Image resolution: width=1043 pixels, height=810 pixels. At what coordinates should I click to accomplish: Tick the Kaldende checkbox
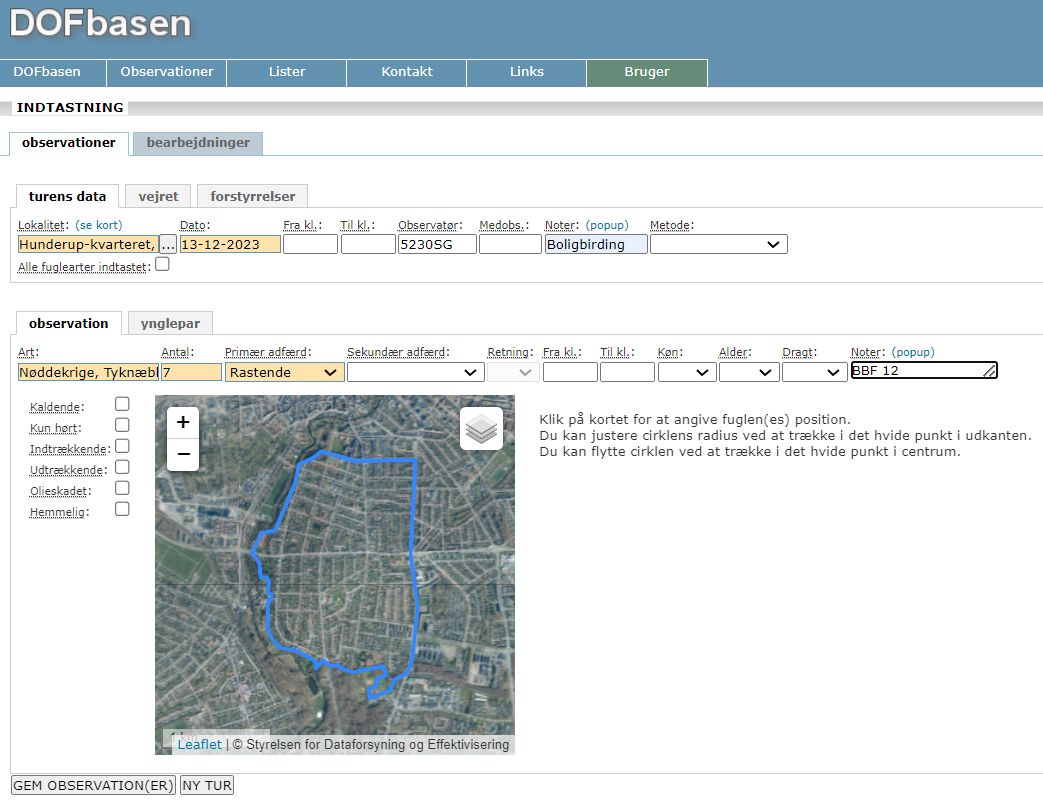[x=122, y=404]
